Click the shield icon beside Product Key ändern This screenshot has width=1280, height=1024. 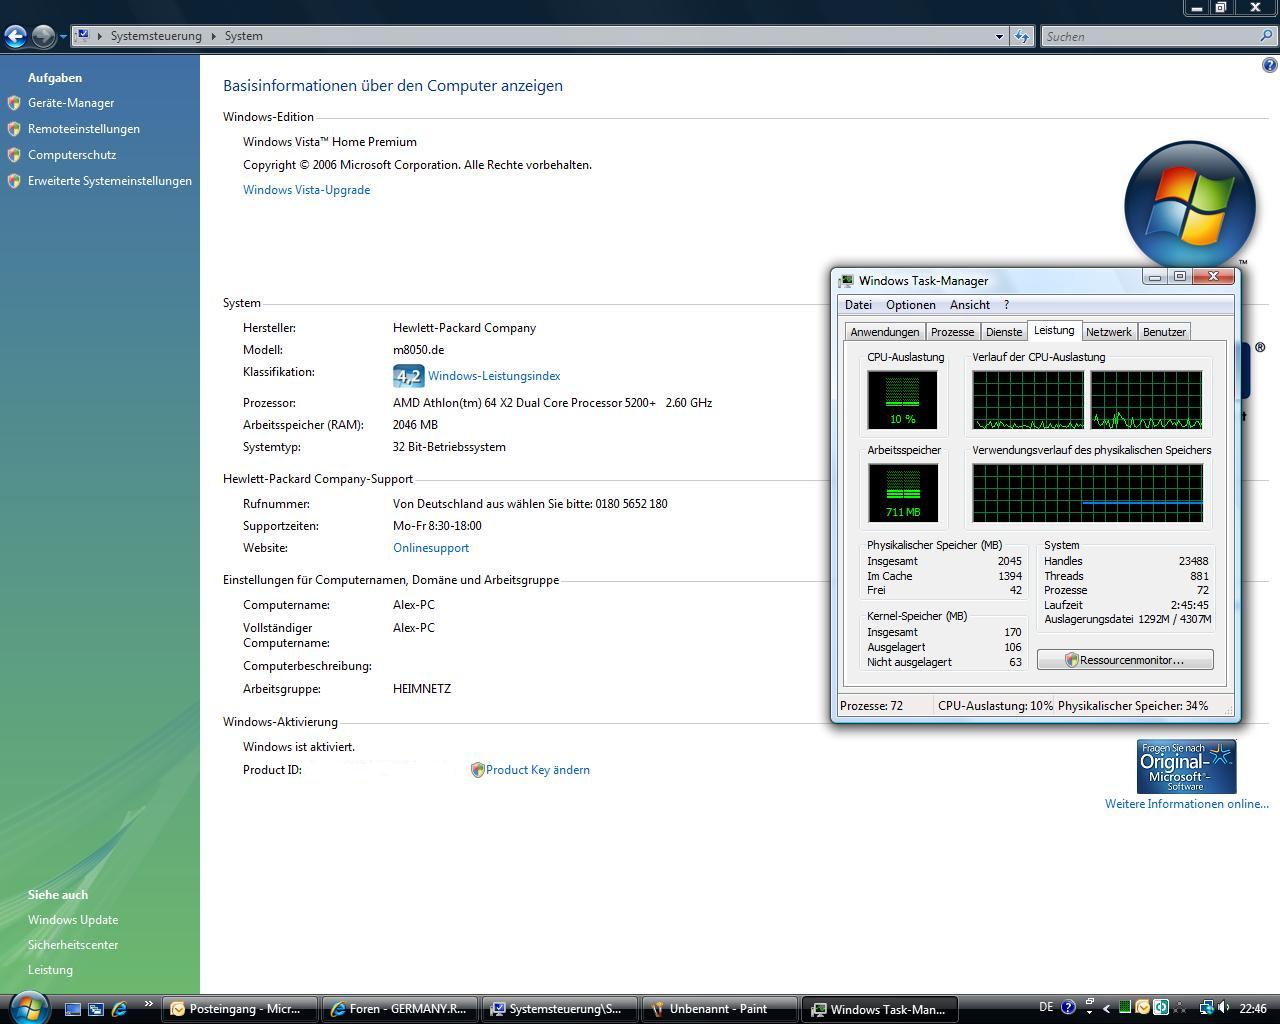pyautogui.click(x=477, y=770)
